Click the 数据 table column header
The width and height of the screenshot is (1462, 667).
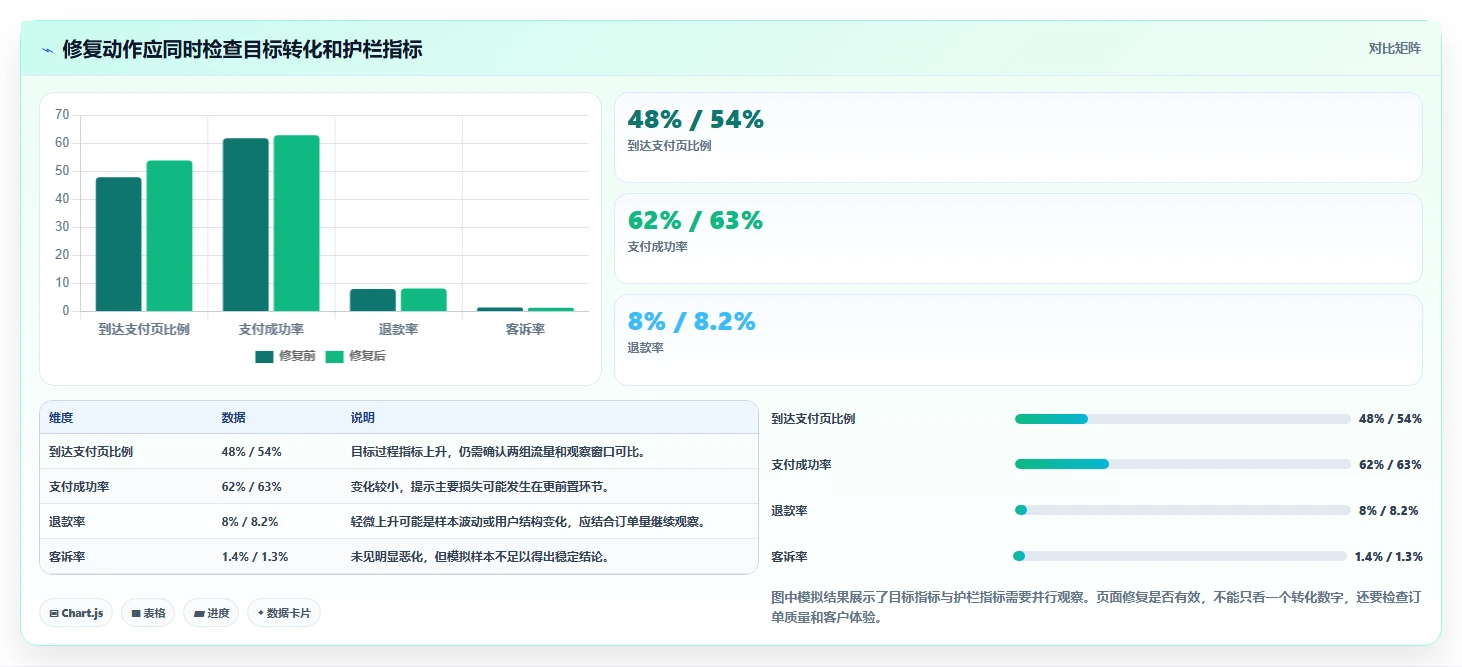[233, 418]
